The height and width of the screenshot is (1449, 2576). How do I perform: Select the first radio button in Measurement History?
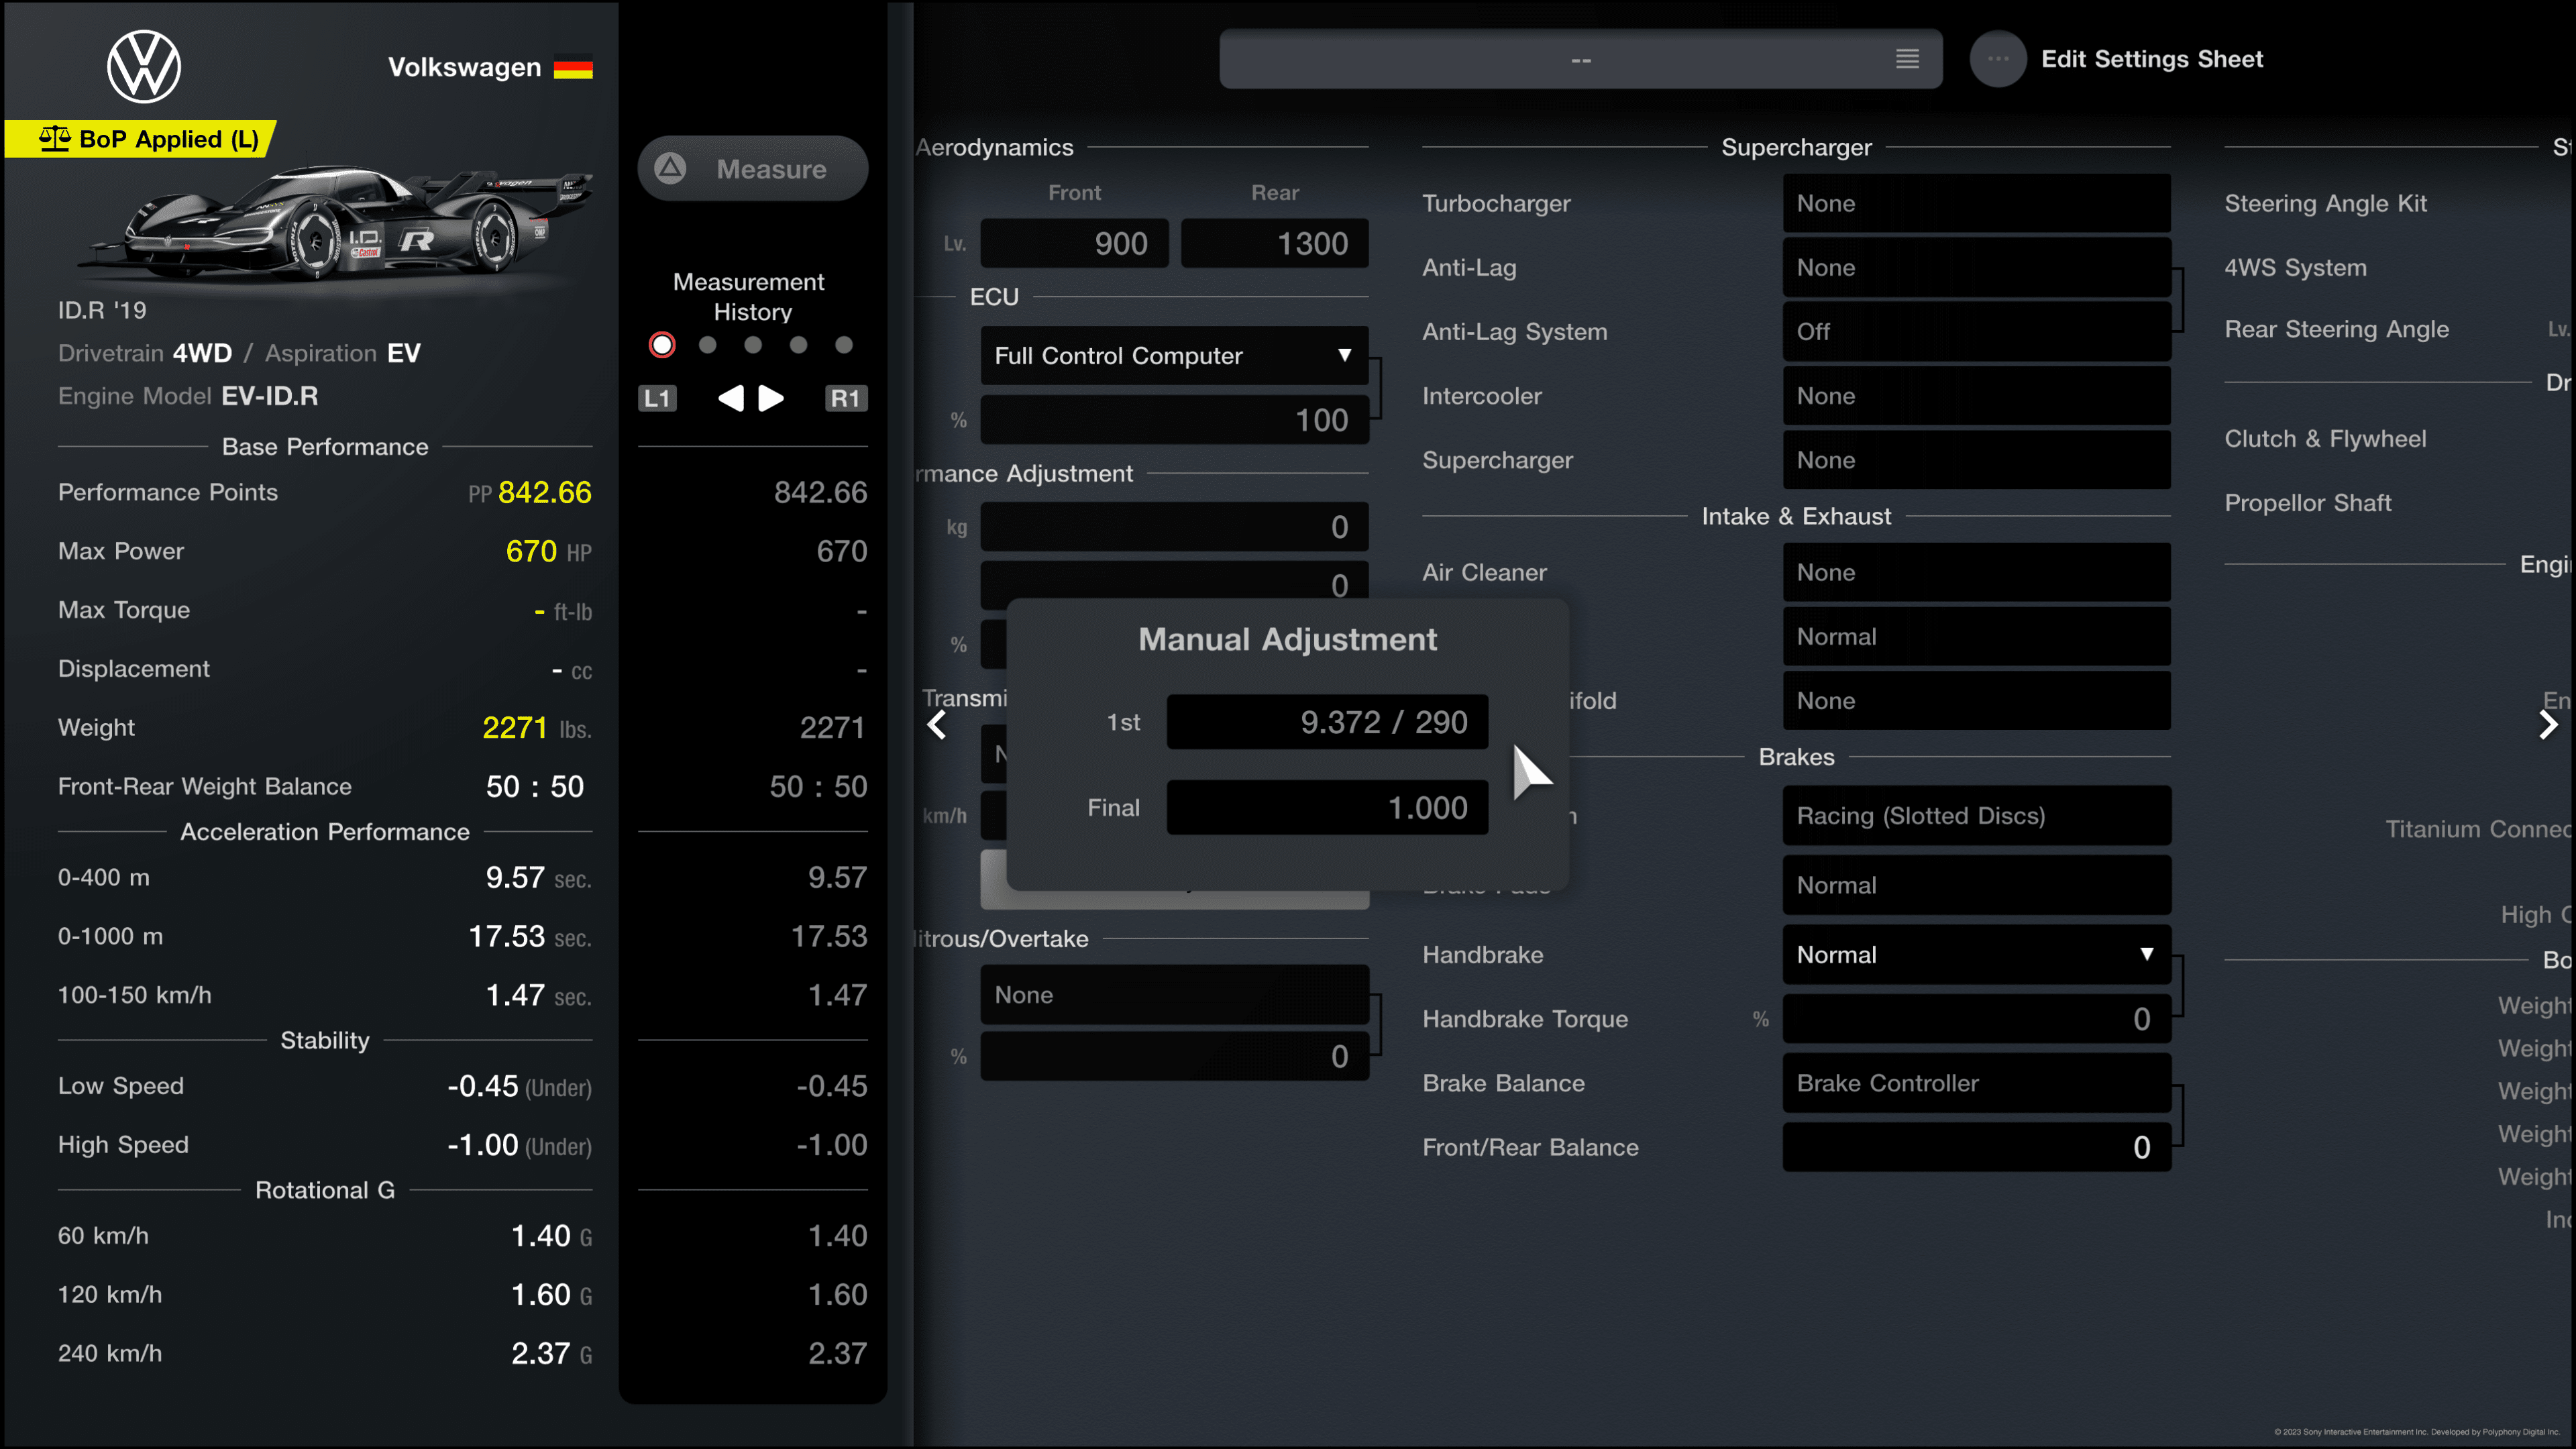660,345
